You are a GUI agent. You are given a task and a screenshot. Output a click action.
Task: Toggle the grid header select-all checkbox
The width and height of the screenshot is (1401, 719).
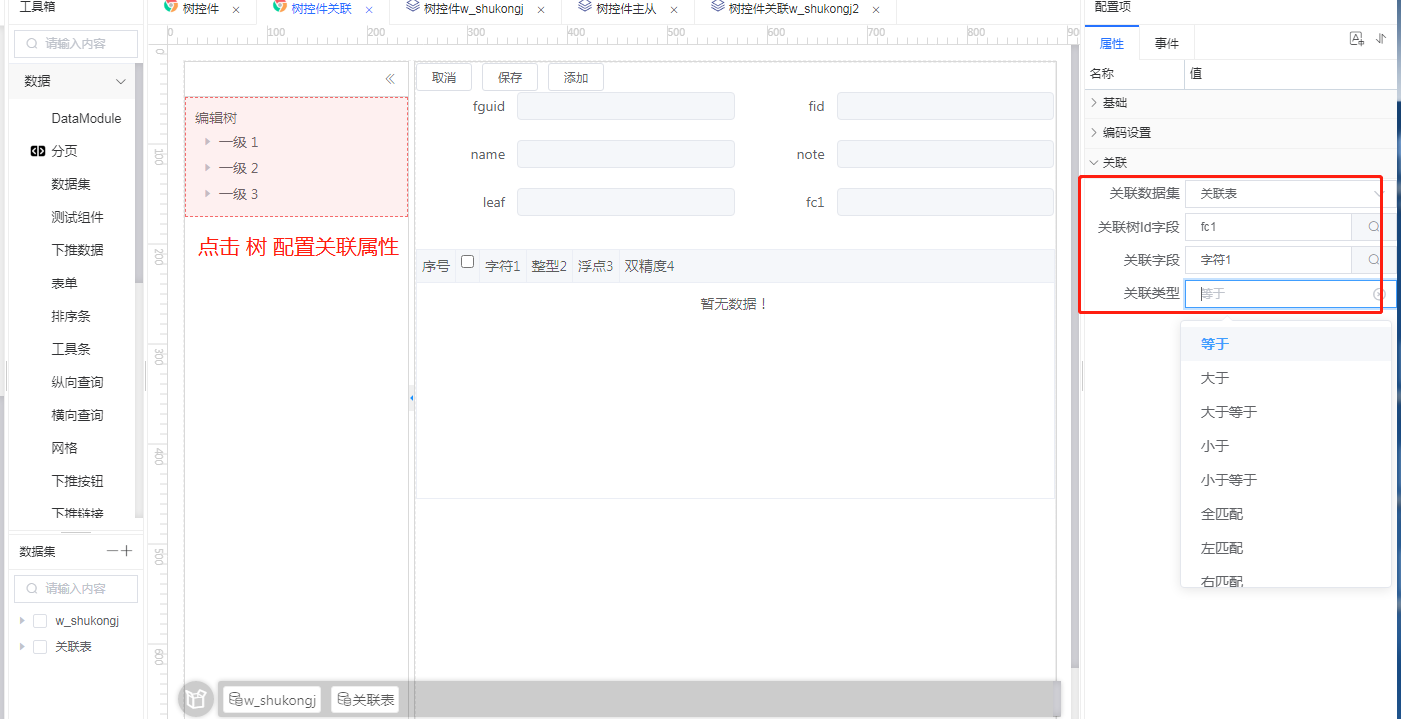click(x=467, y=262)
